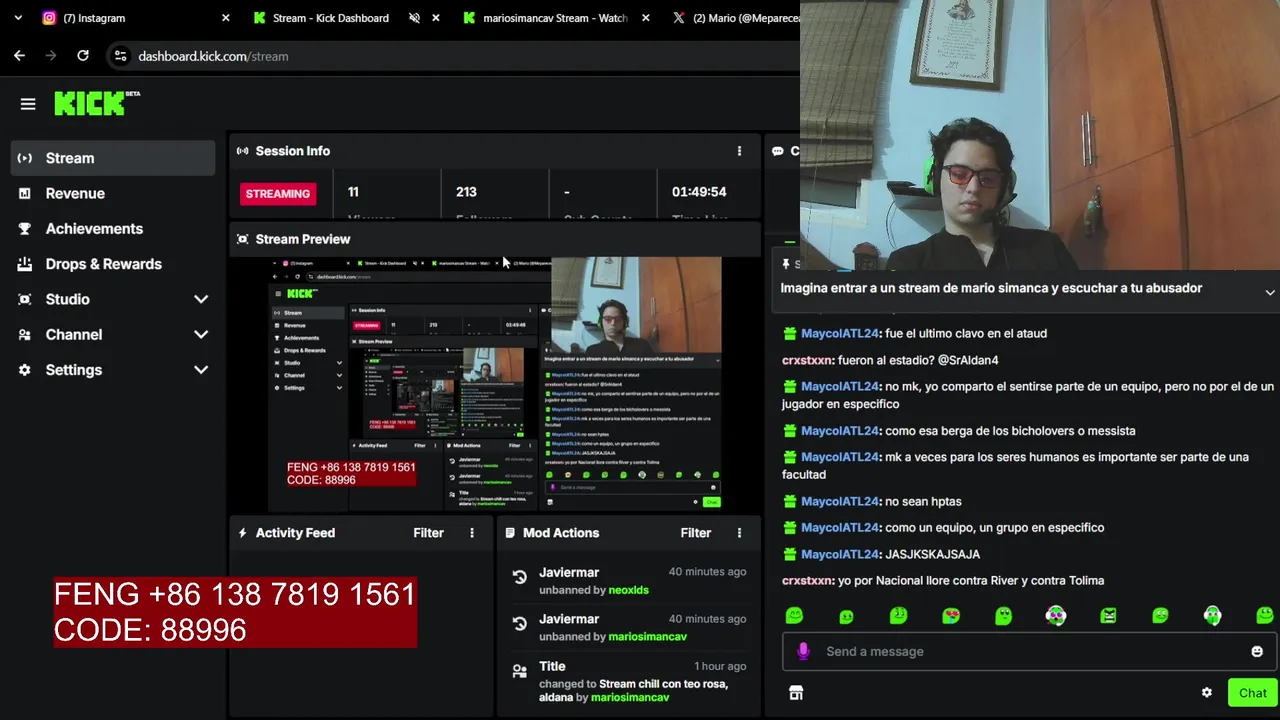Click the KICK beta logo
The height and width of the screenshot is (720, 1280).
[97, 103]
